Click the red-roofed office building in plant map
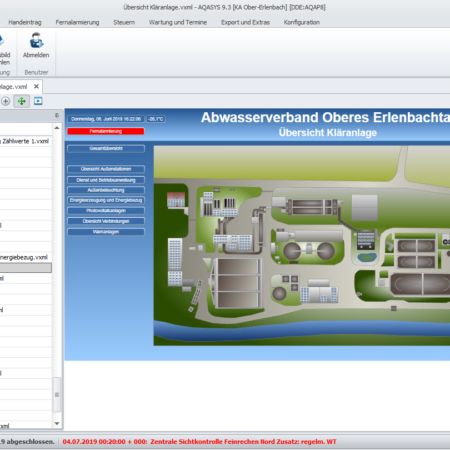This screenshot has width=450, height=450. pyautogui.click(x=176, y=200)
